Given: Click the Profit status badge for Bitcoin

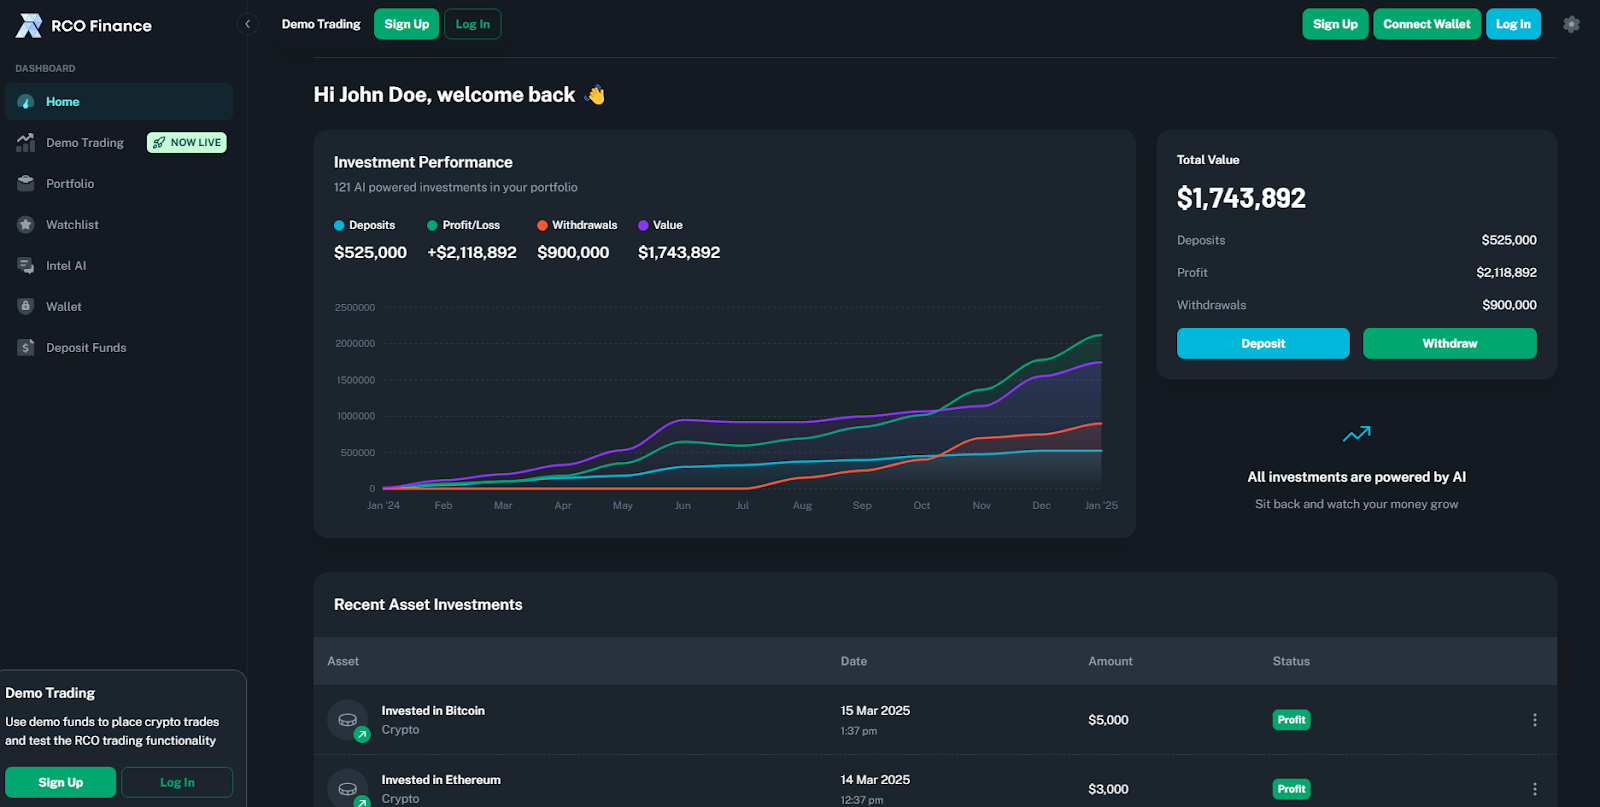Looking at the screenshot, I should point(1291,720).
